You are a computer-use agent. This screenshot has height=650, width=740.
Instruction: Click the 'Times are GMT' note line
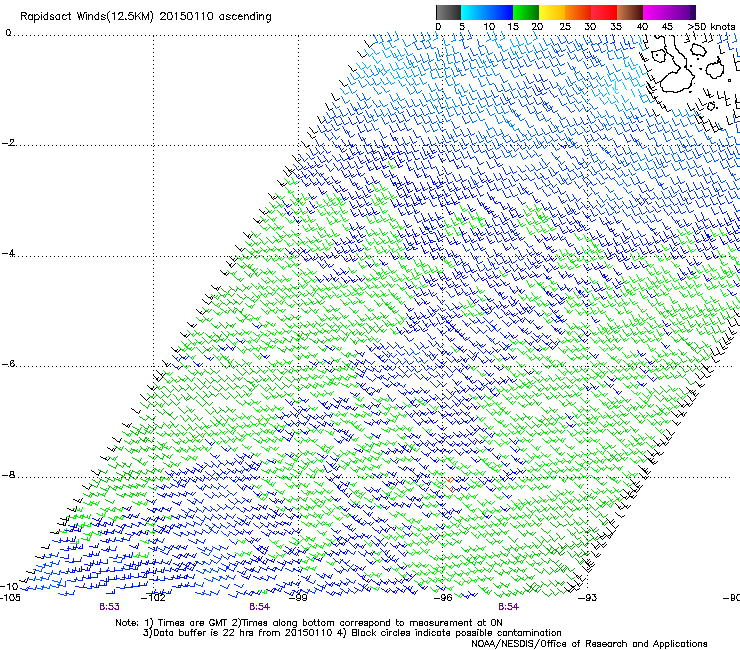pos(309,623)
